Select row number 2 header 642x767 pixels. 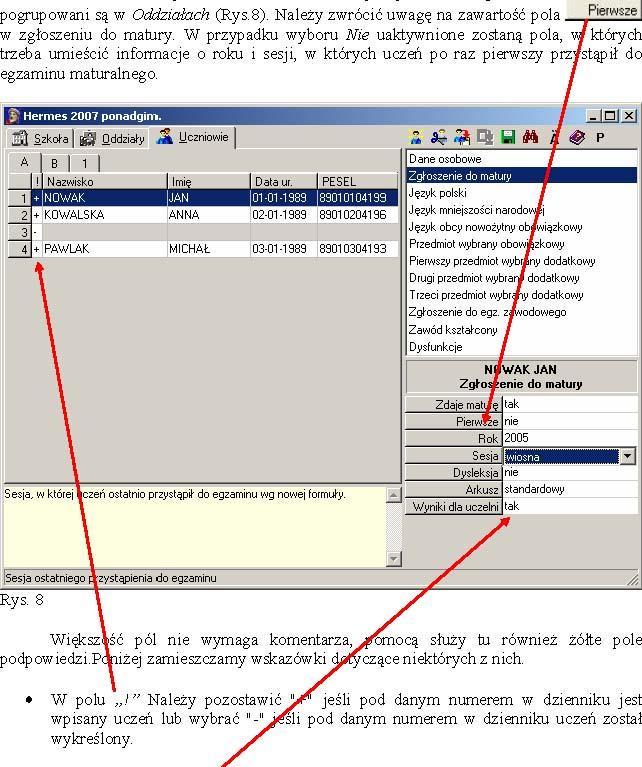point(20,215)
